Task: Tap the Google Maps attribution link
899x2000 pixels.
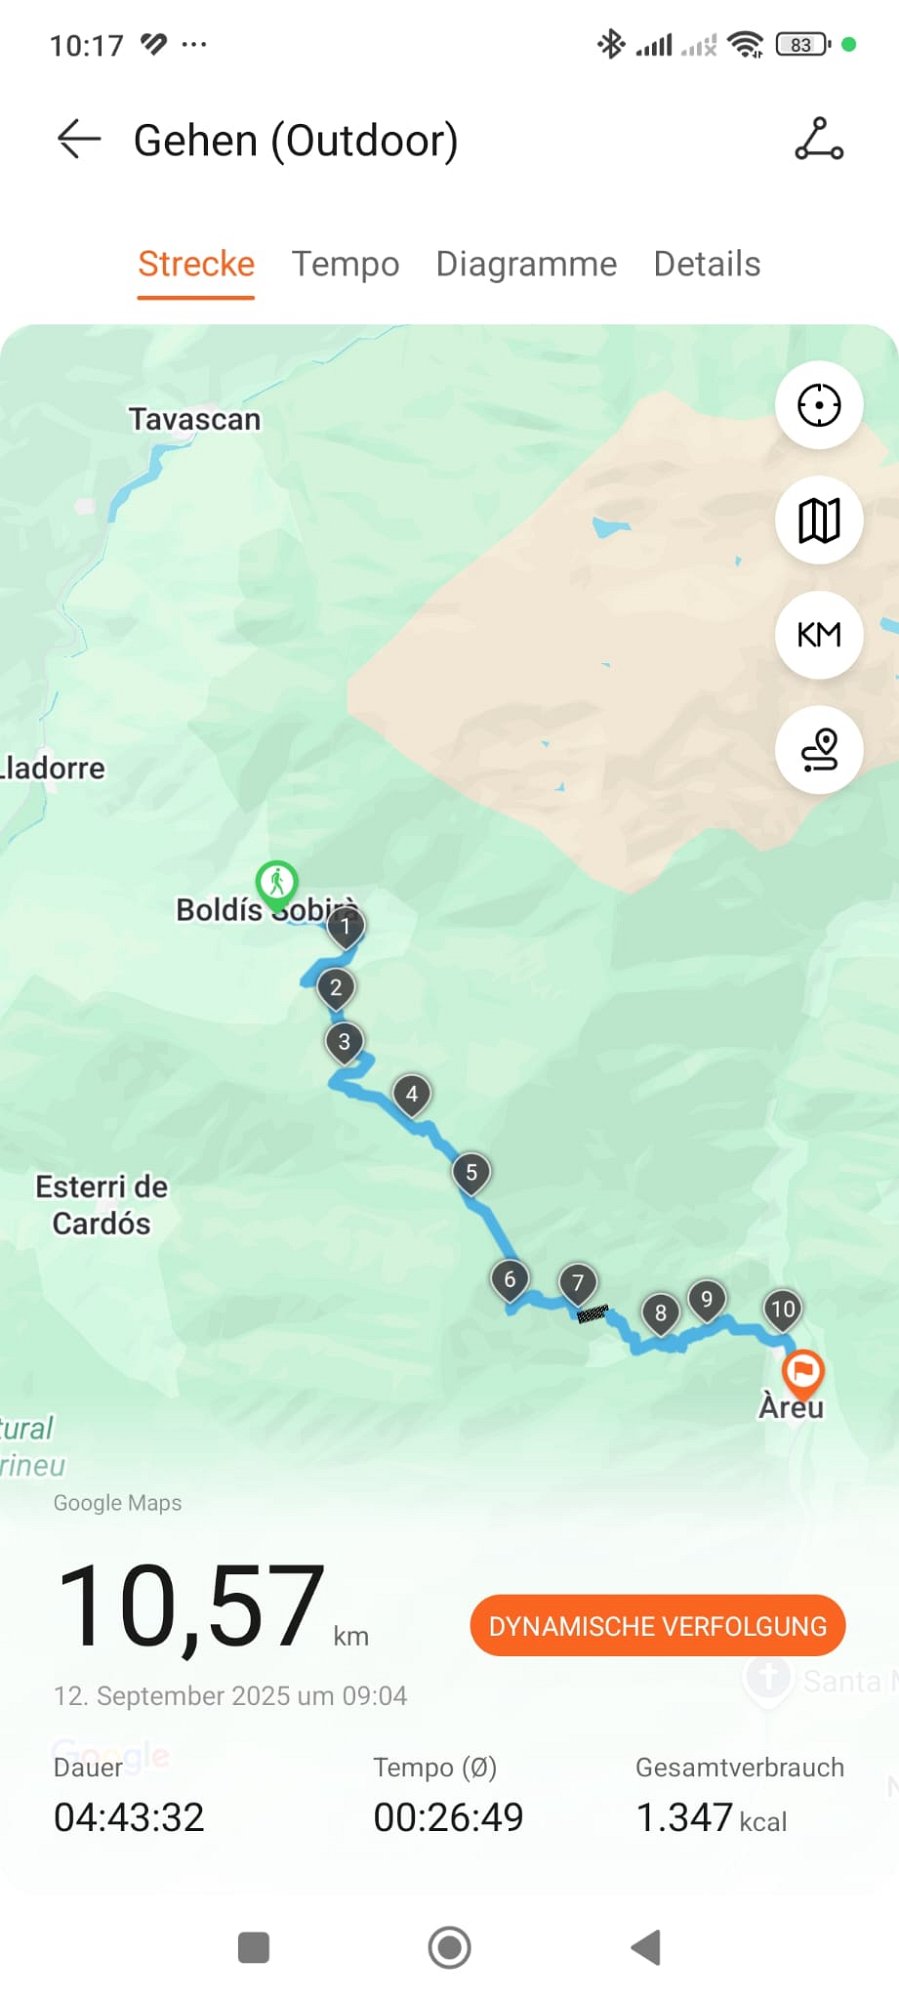Action: (117, 1503)
